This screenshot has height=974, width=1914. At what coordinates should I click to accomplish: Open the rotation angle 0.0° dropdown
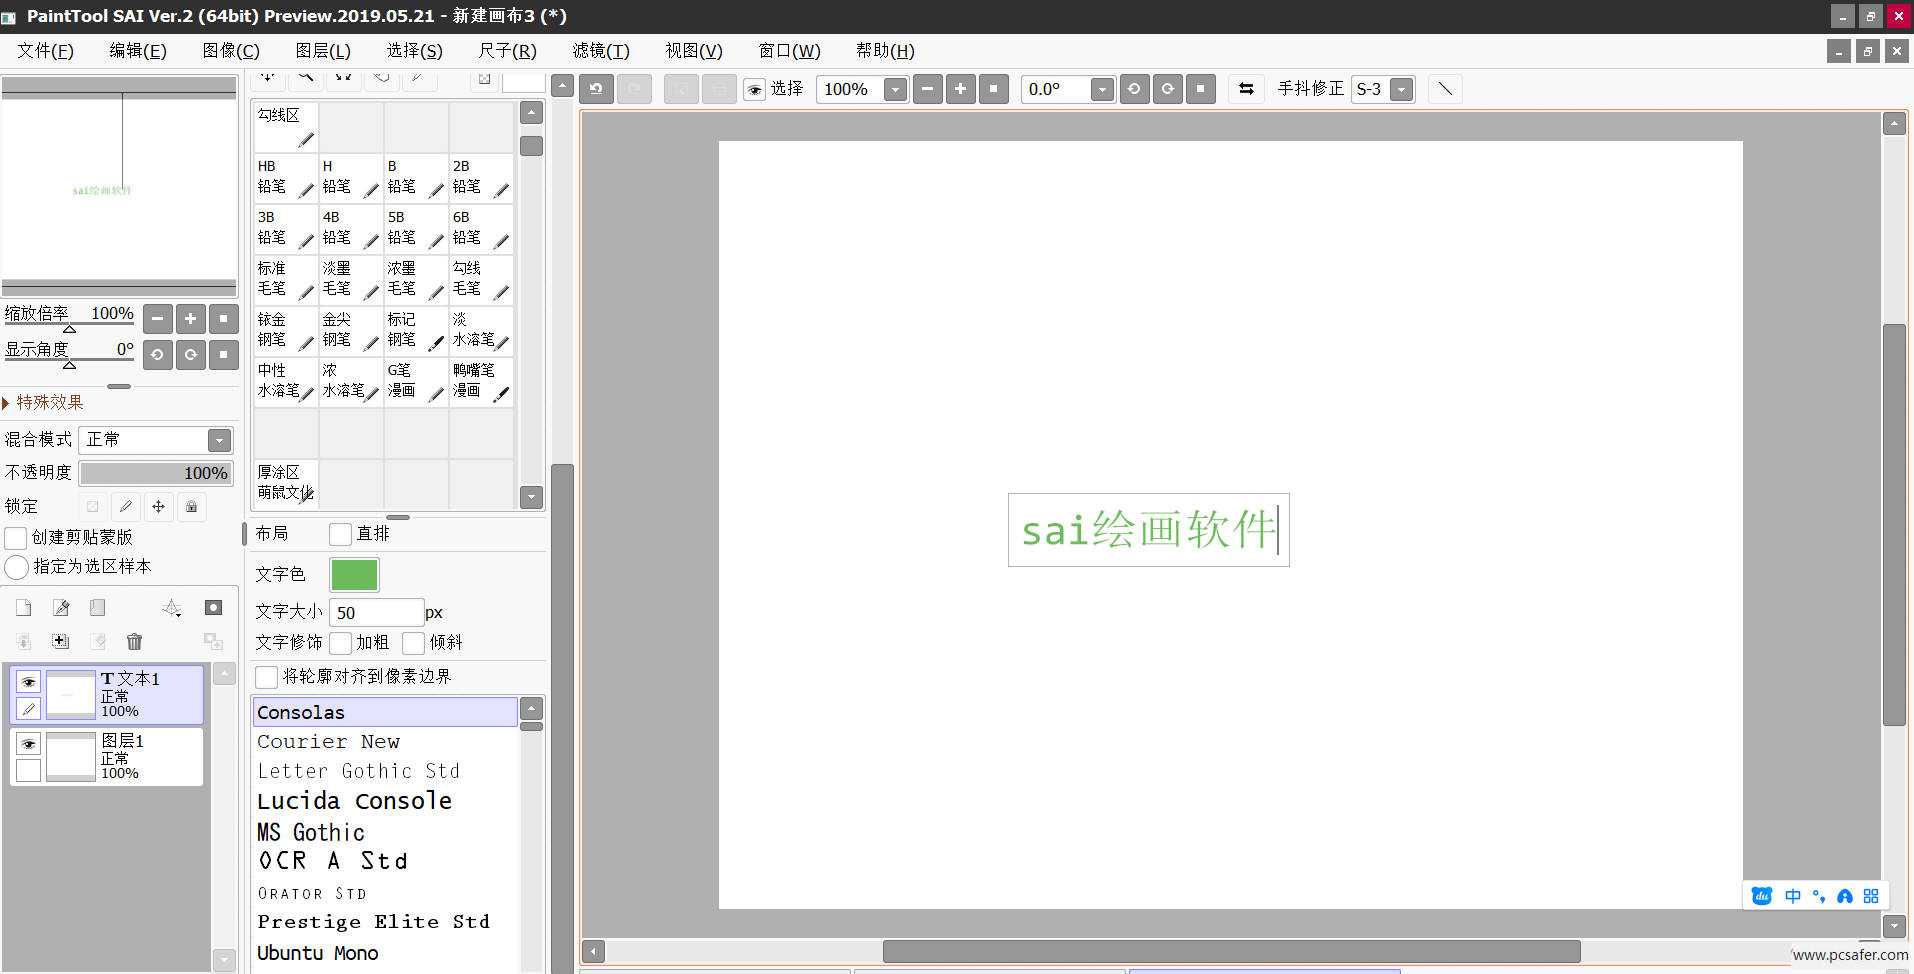pos(1102,90)
